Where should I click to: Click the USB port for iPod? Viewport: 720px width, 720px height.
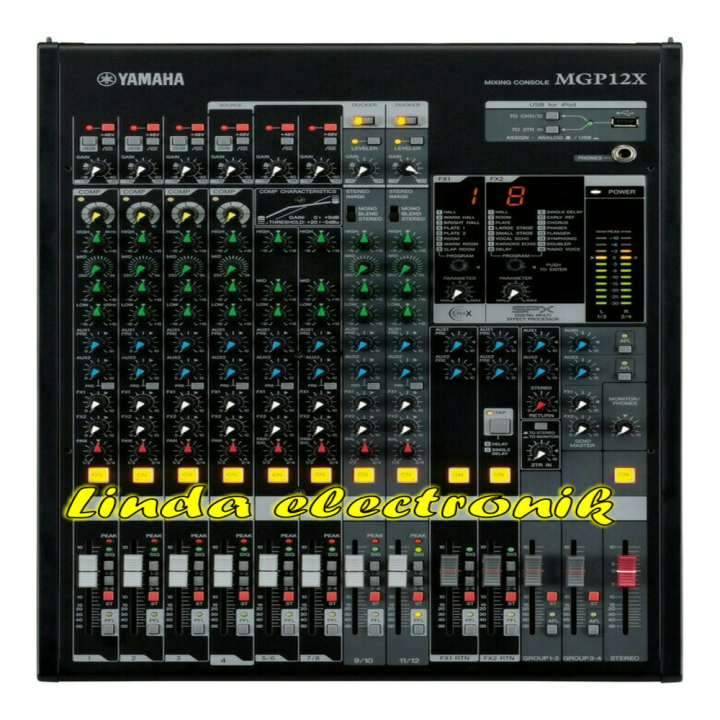pos(624,122)
